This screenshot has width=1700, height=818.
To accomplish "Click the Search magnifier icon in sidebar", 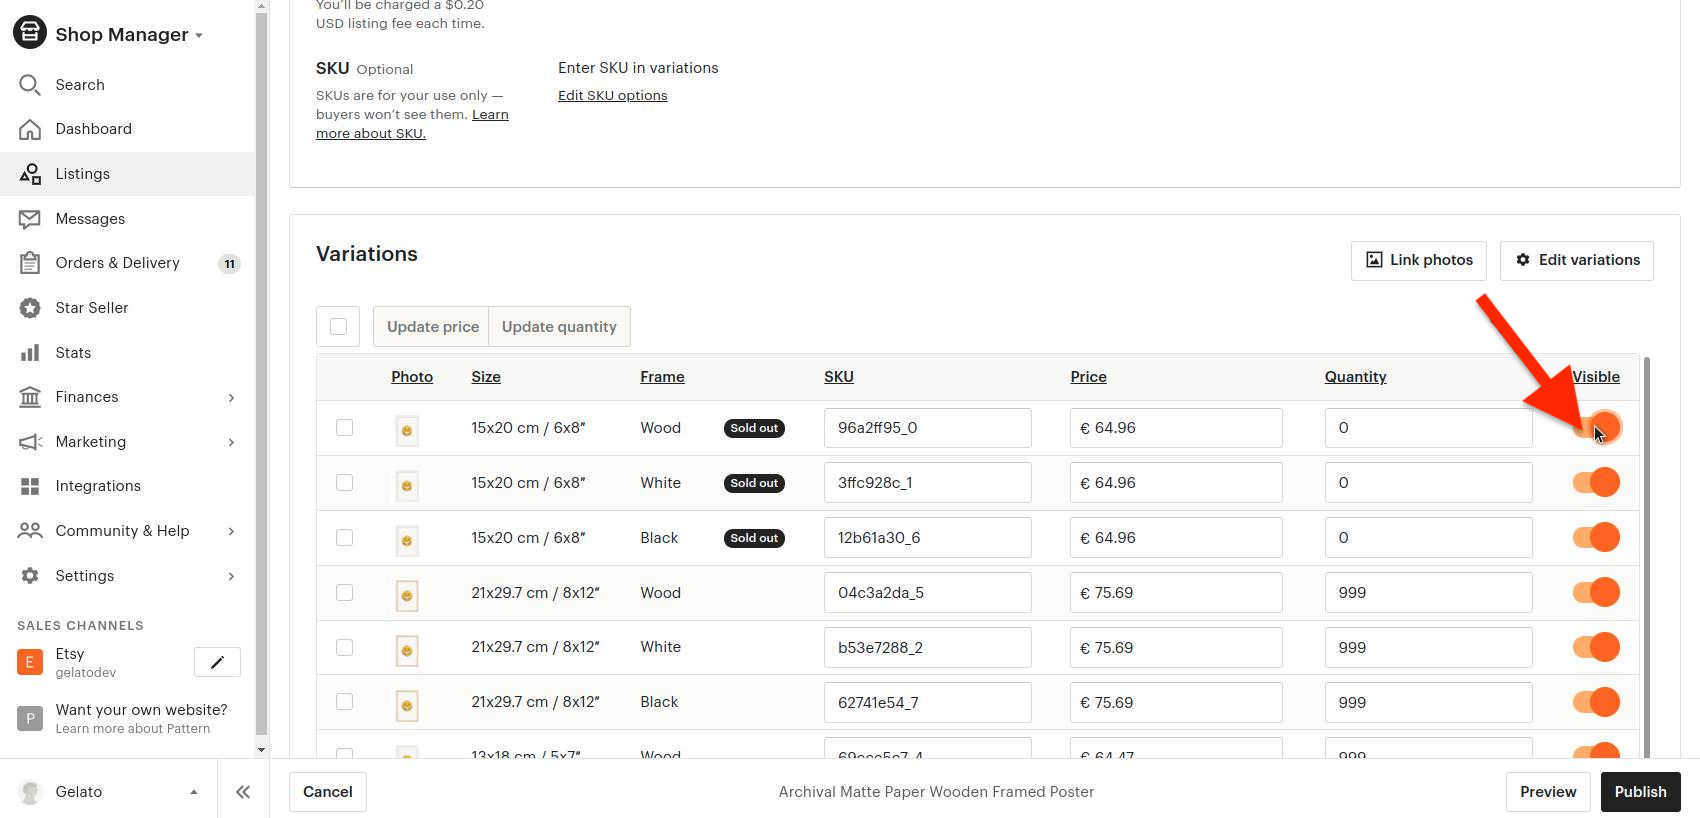I will 30,85.
